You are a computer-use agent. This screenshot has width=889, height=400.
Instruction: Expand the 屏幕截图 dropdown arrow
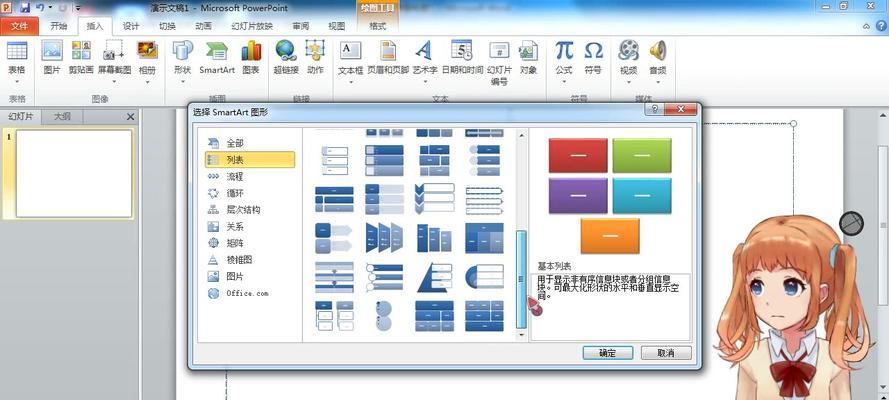(x=114, y=82)
